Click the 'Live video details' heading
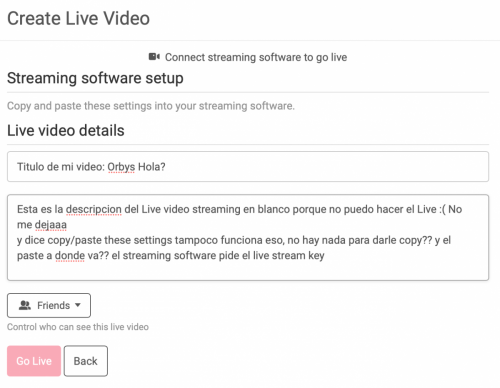The width and height of the screenshot is (500, 388). click(x=66, y=130)
